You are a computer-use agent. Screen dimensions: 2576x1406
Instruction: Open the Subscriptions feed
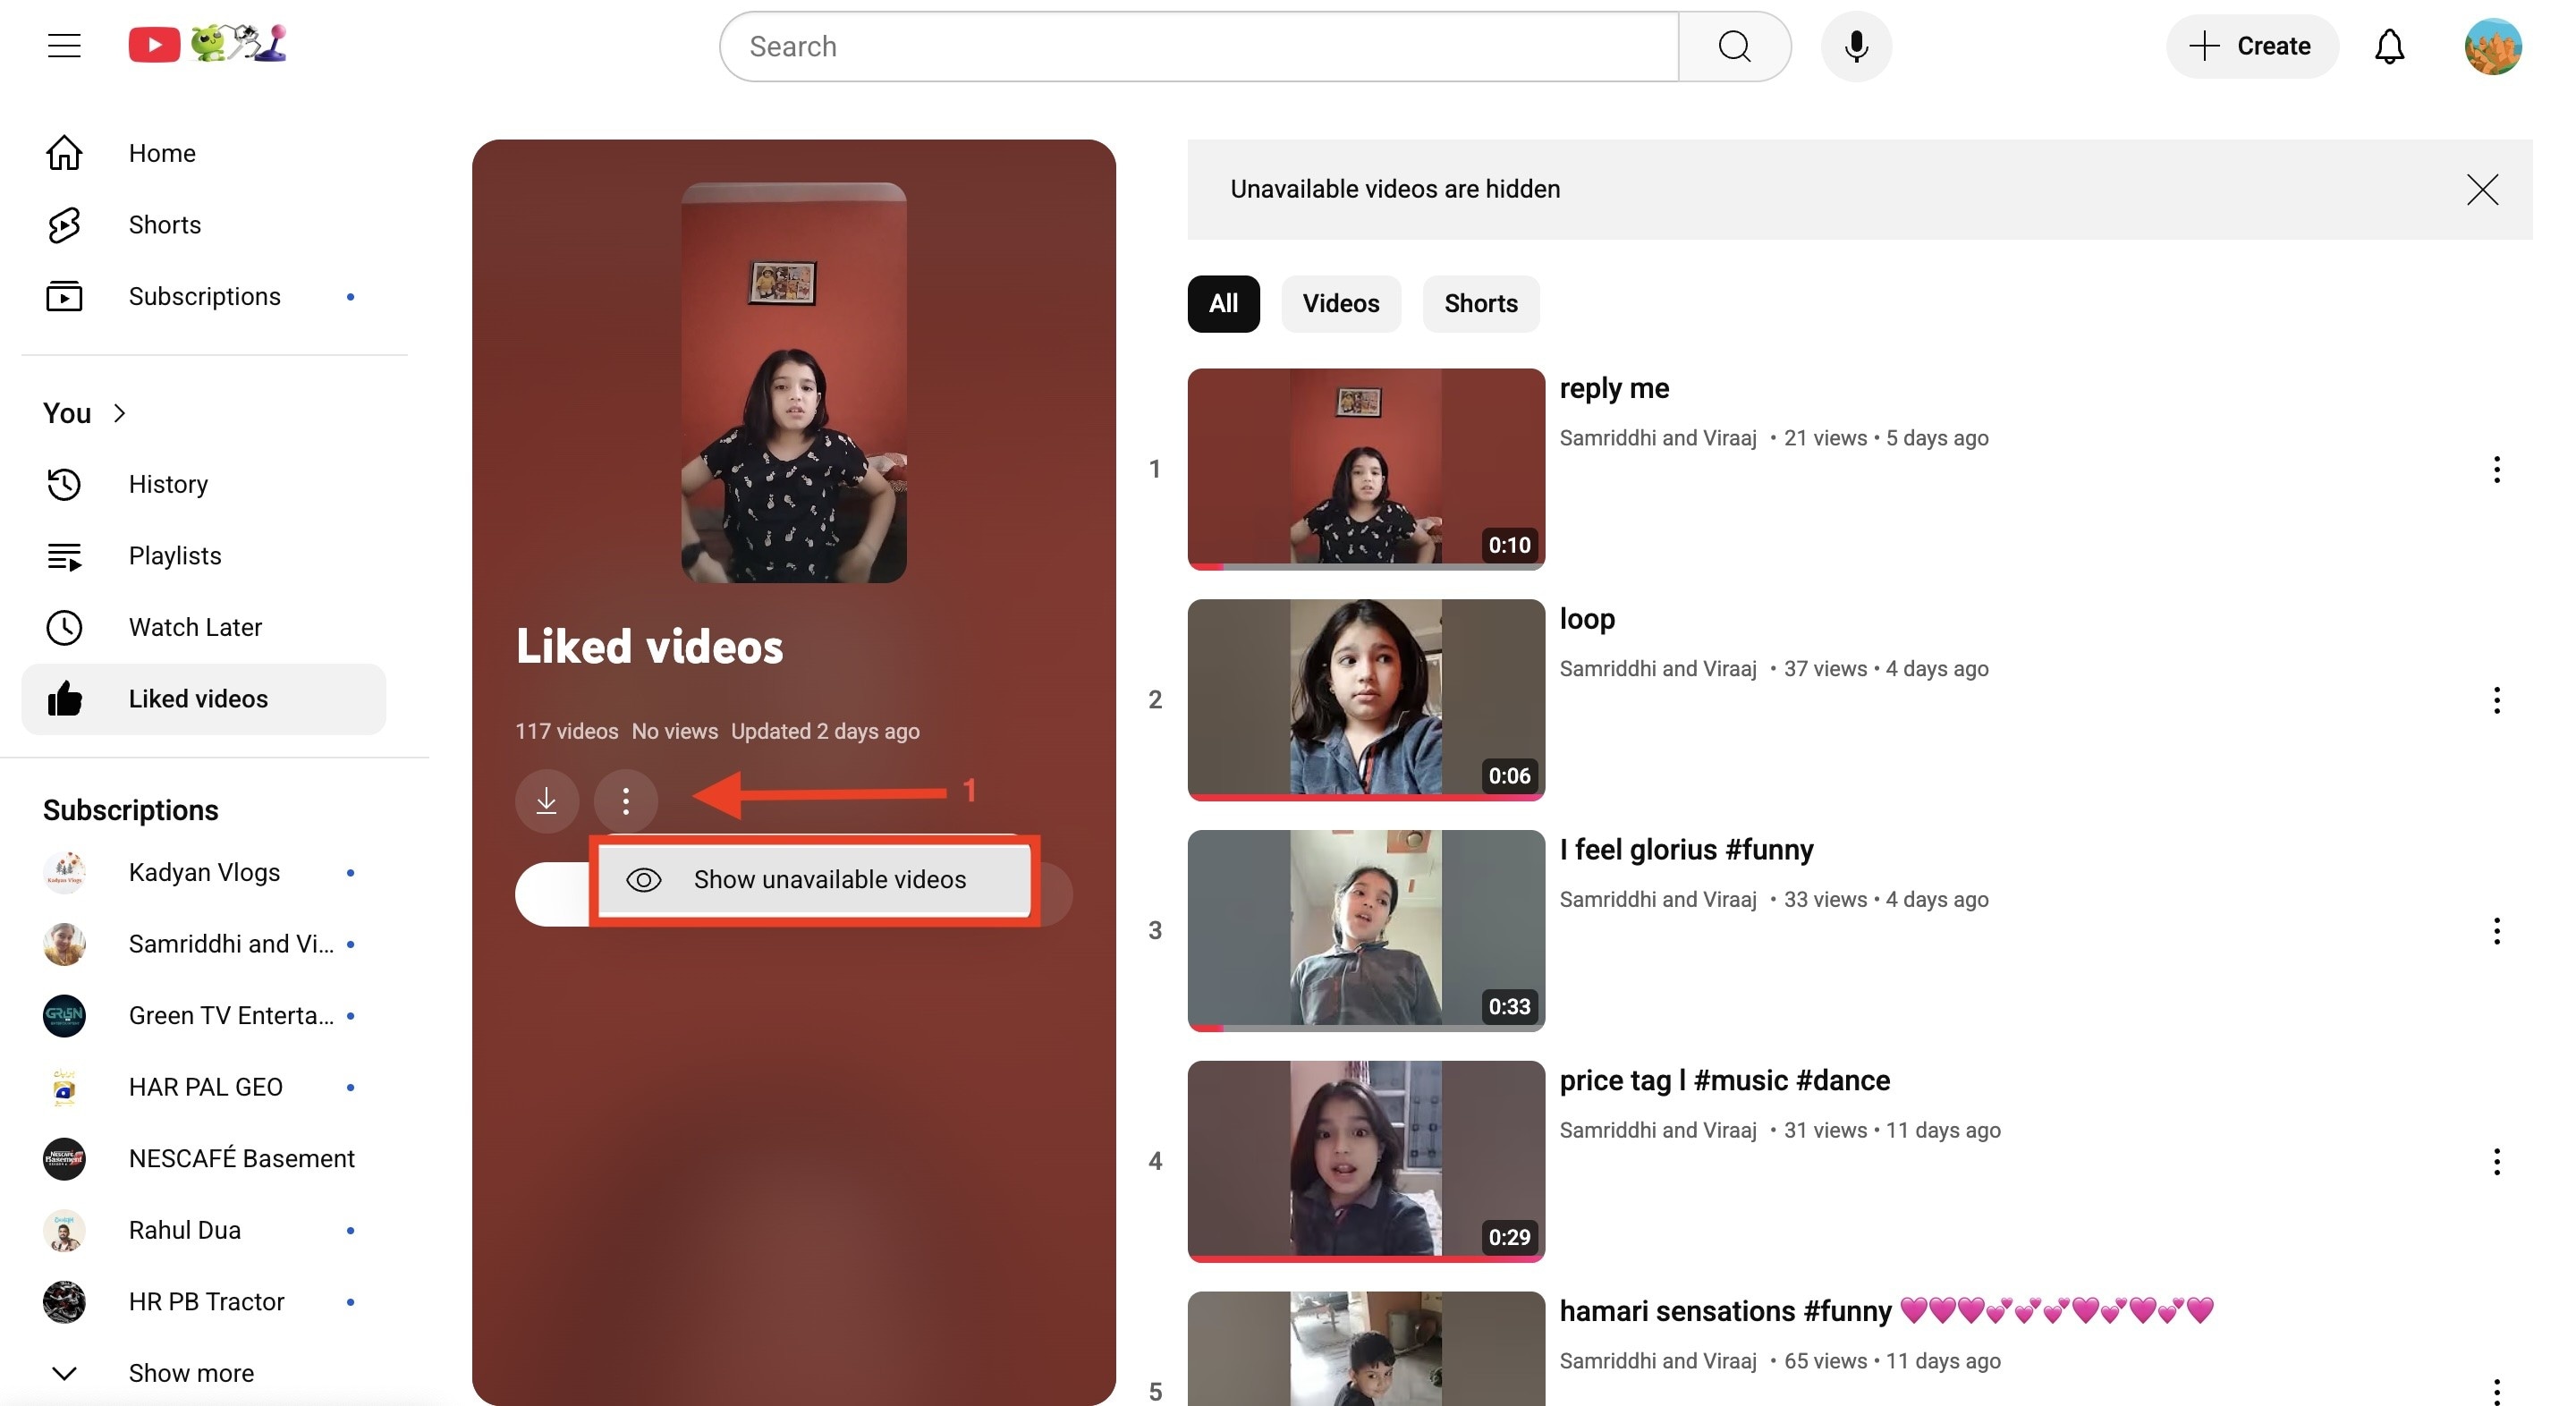(204, 297)
